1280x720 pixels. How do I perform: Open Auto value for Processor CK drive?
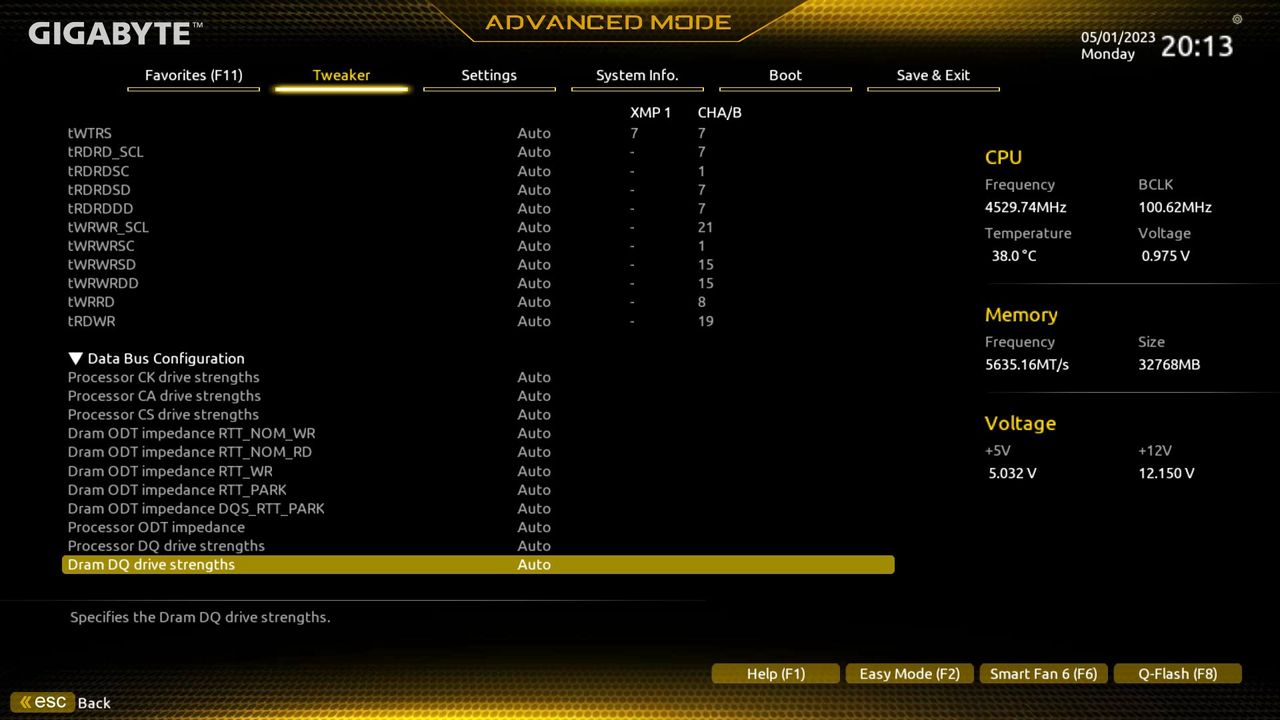point(534,377)
